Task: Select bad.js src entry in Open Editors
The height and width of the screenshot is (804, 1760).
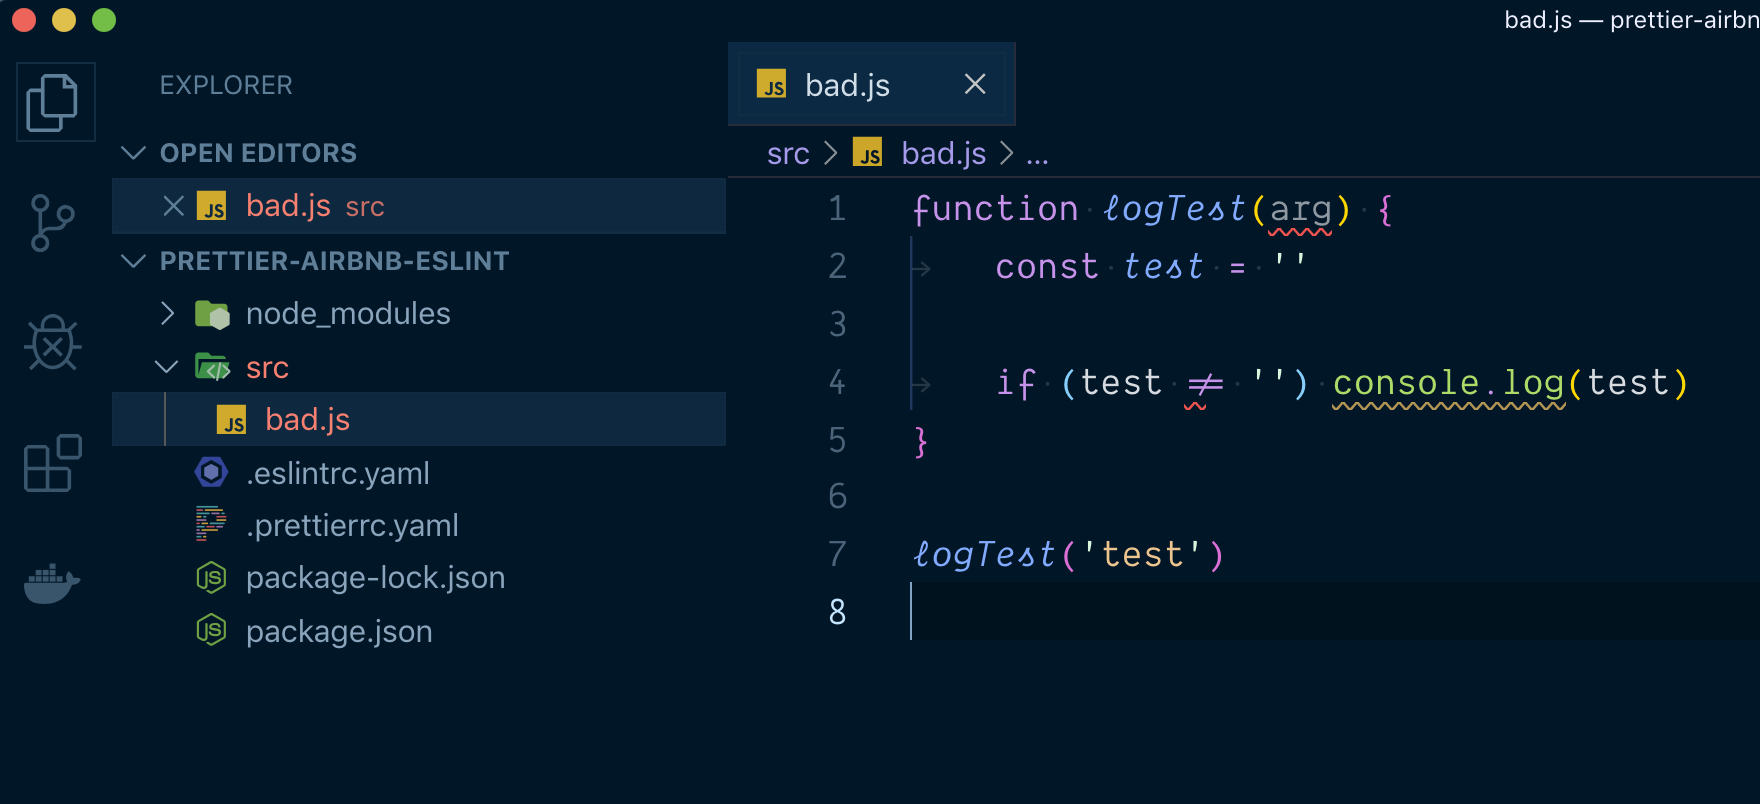Action: click(x=419, y=206)
